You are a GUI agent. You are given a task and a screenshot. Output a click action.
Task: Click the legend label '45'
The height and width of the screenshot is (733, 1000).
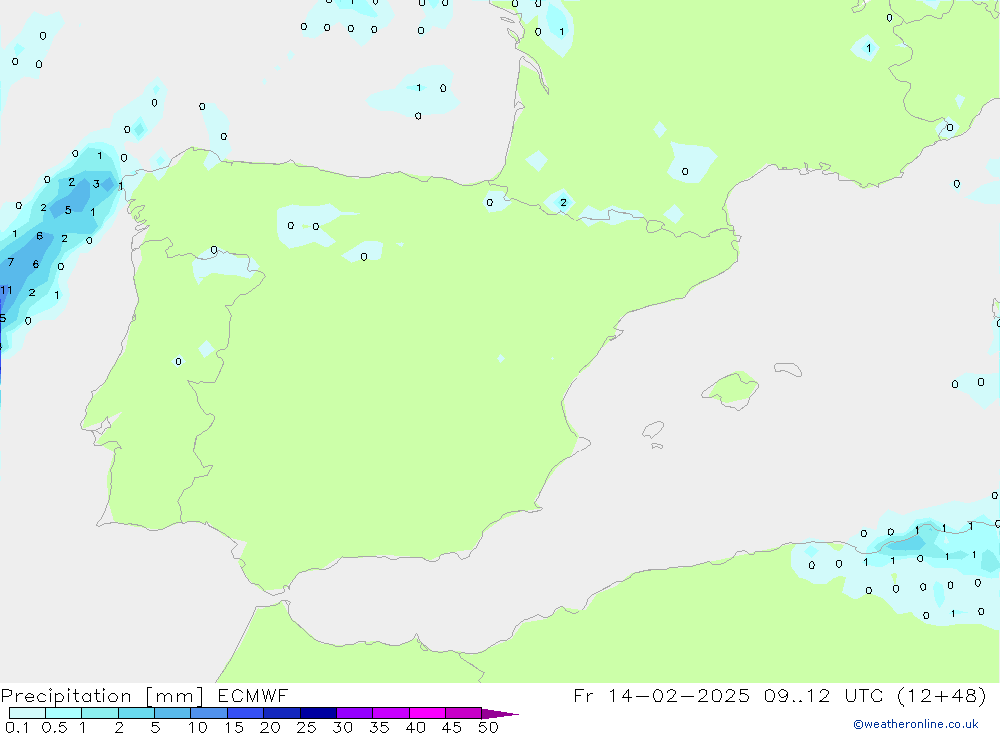point(452,727)
